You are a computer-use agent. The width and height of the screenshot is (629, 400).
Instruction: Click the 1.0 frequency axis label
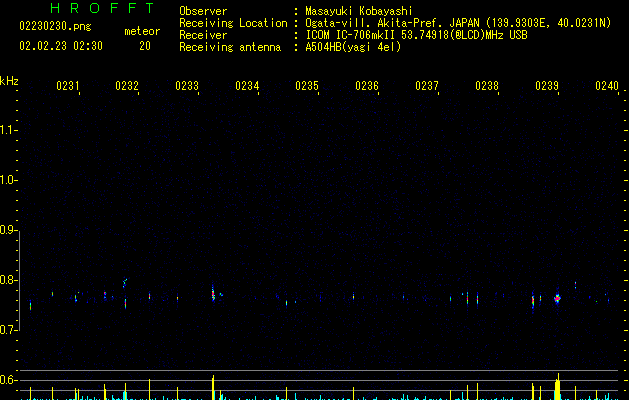coord(8,180)
